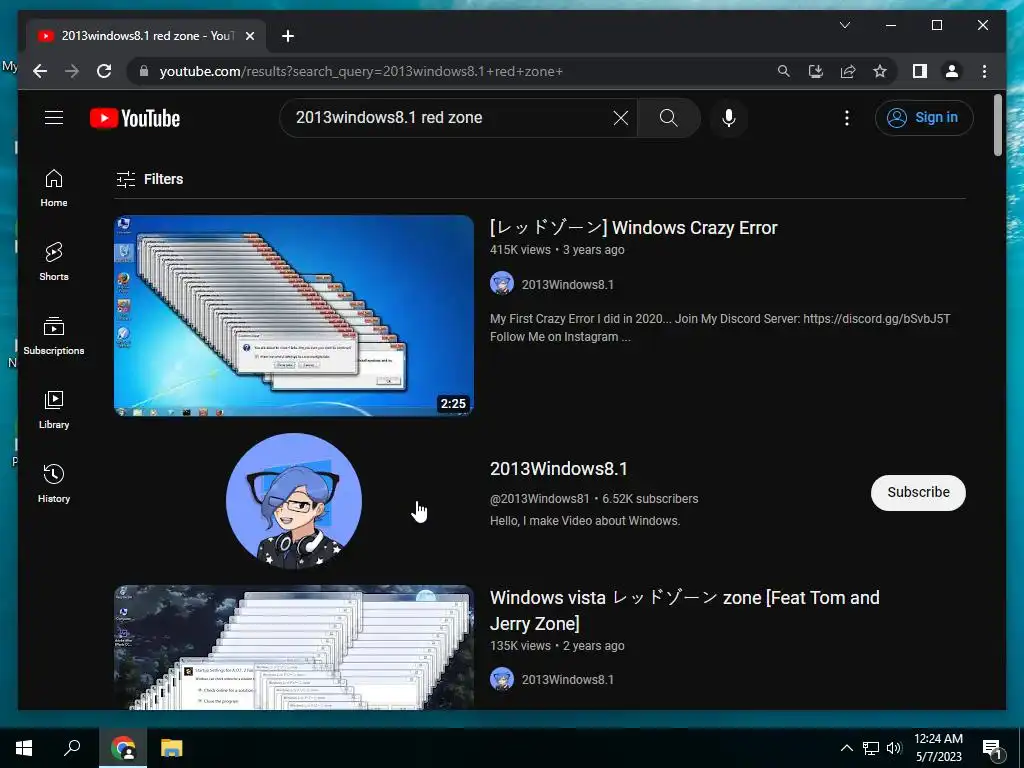Start voice search with the microphone icon

coord(729,118)
